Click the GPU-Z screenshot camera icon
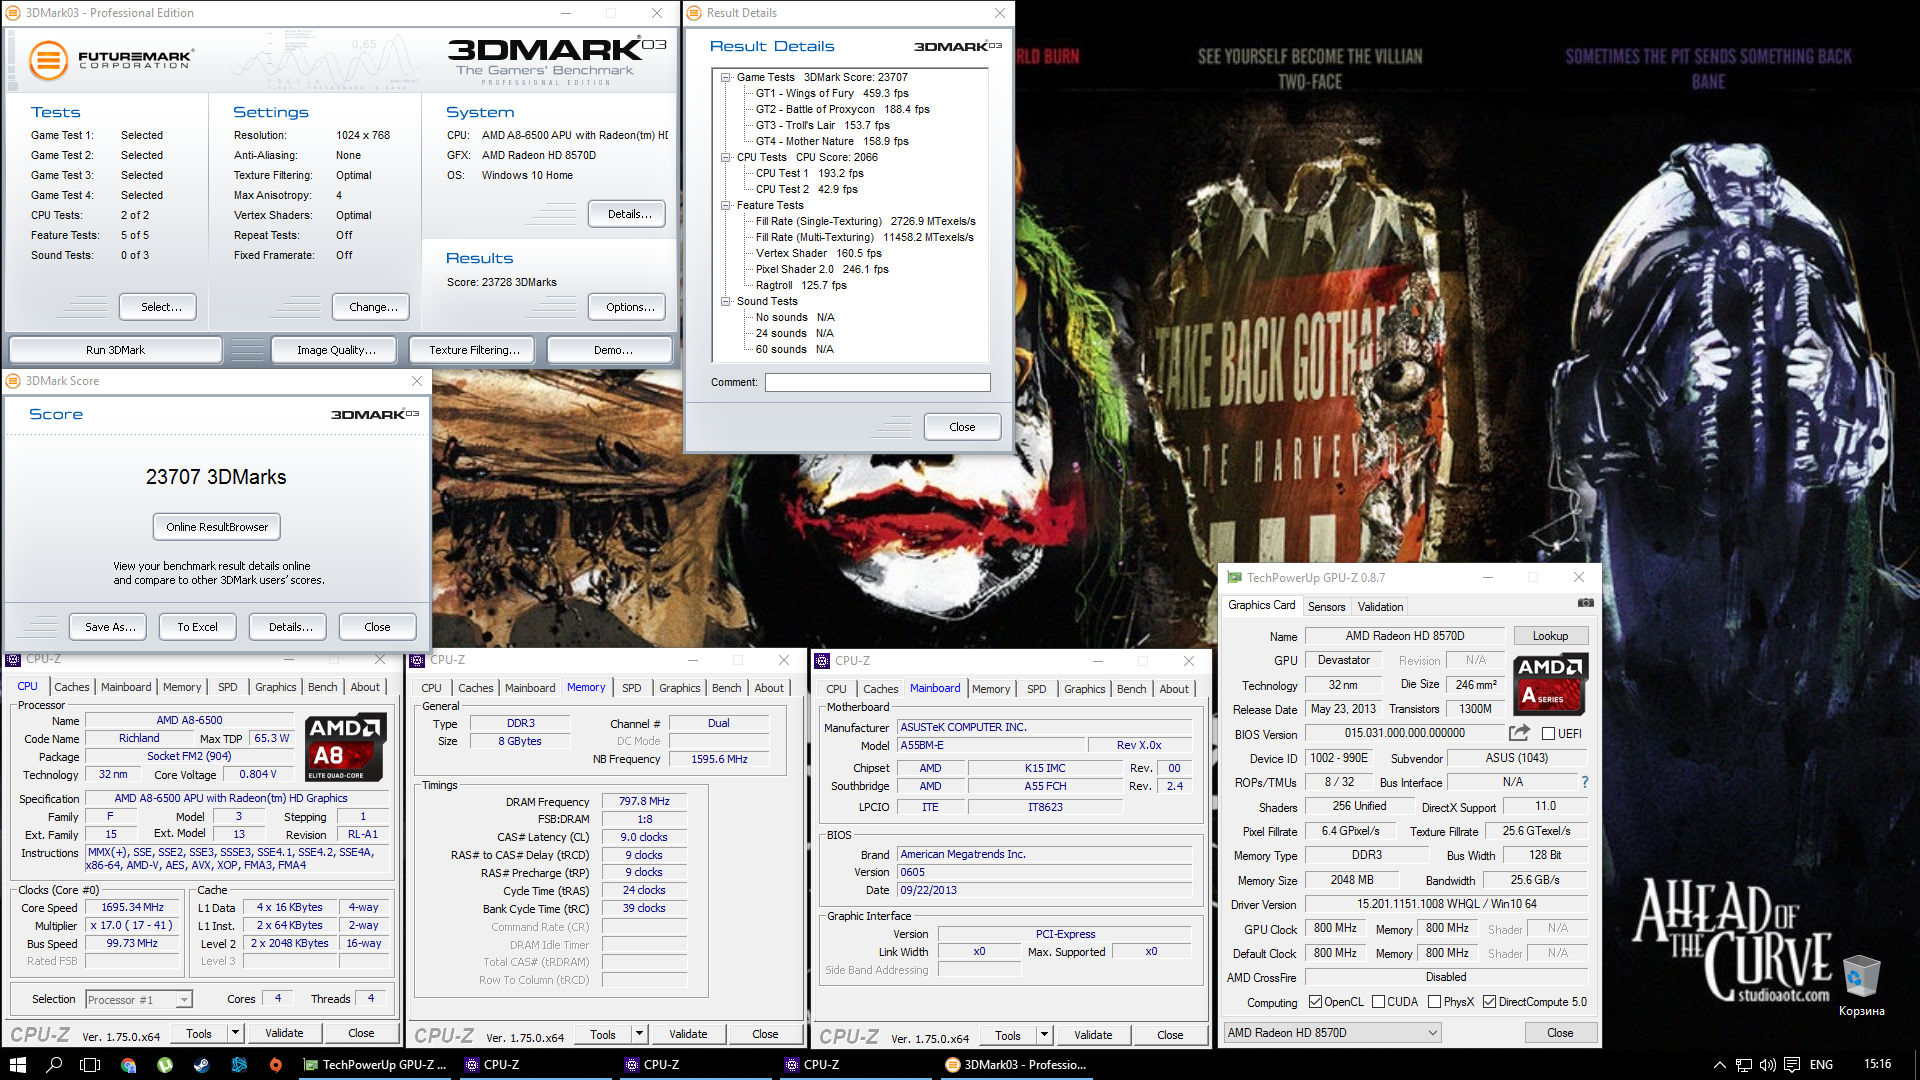This screenshot has width=1920, height=1080. 1585,603
